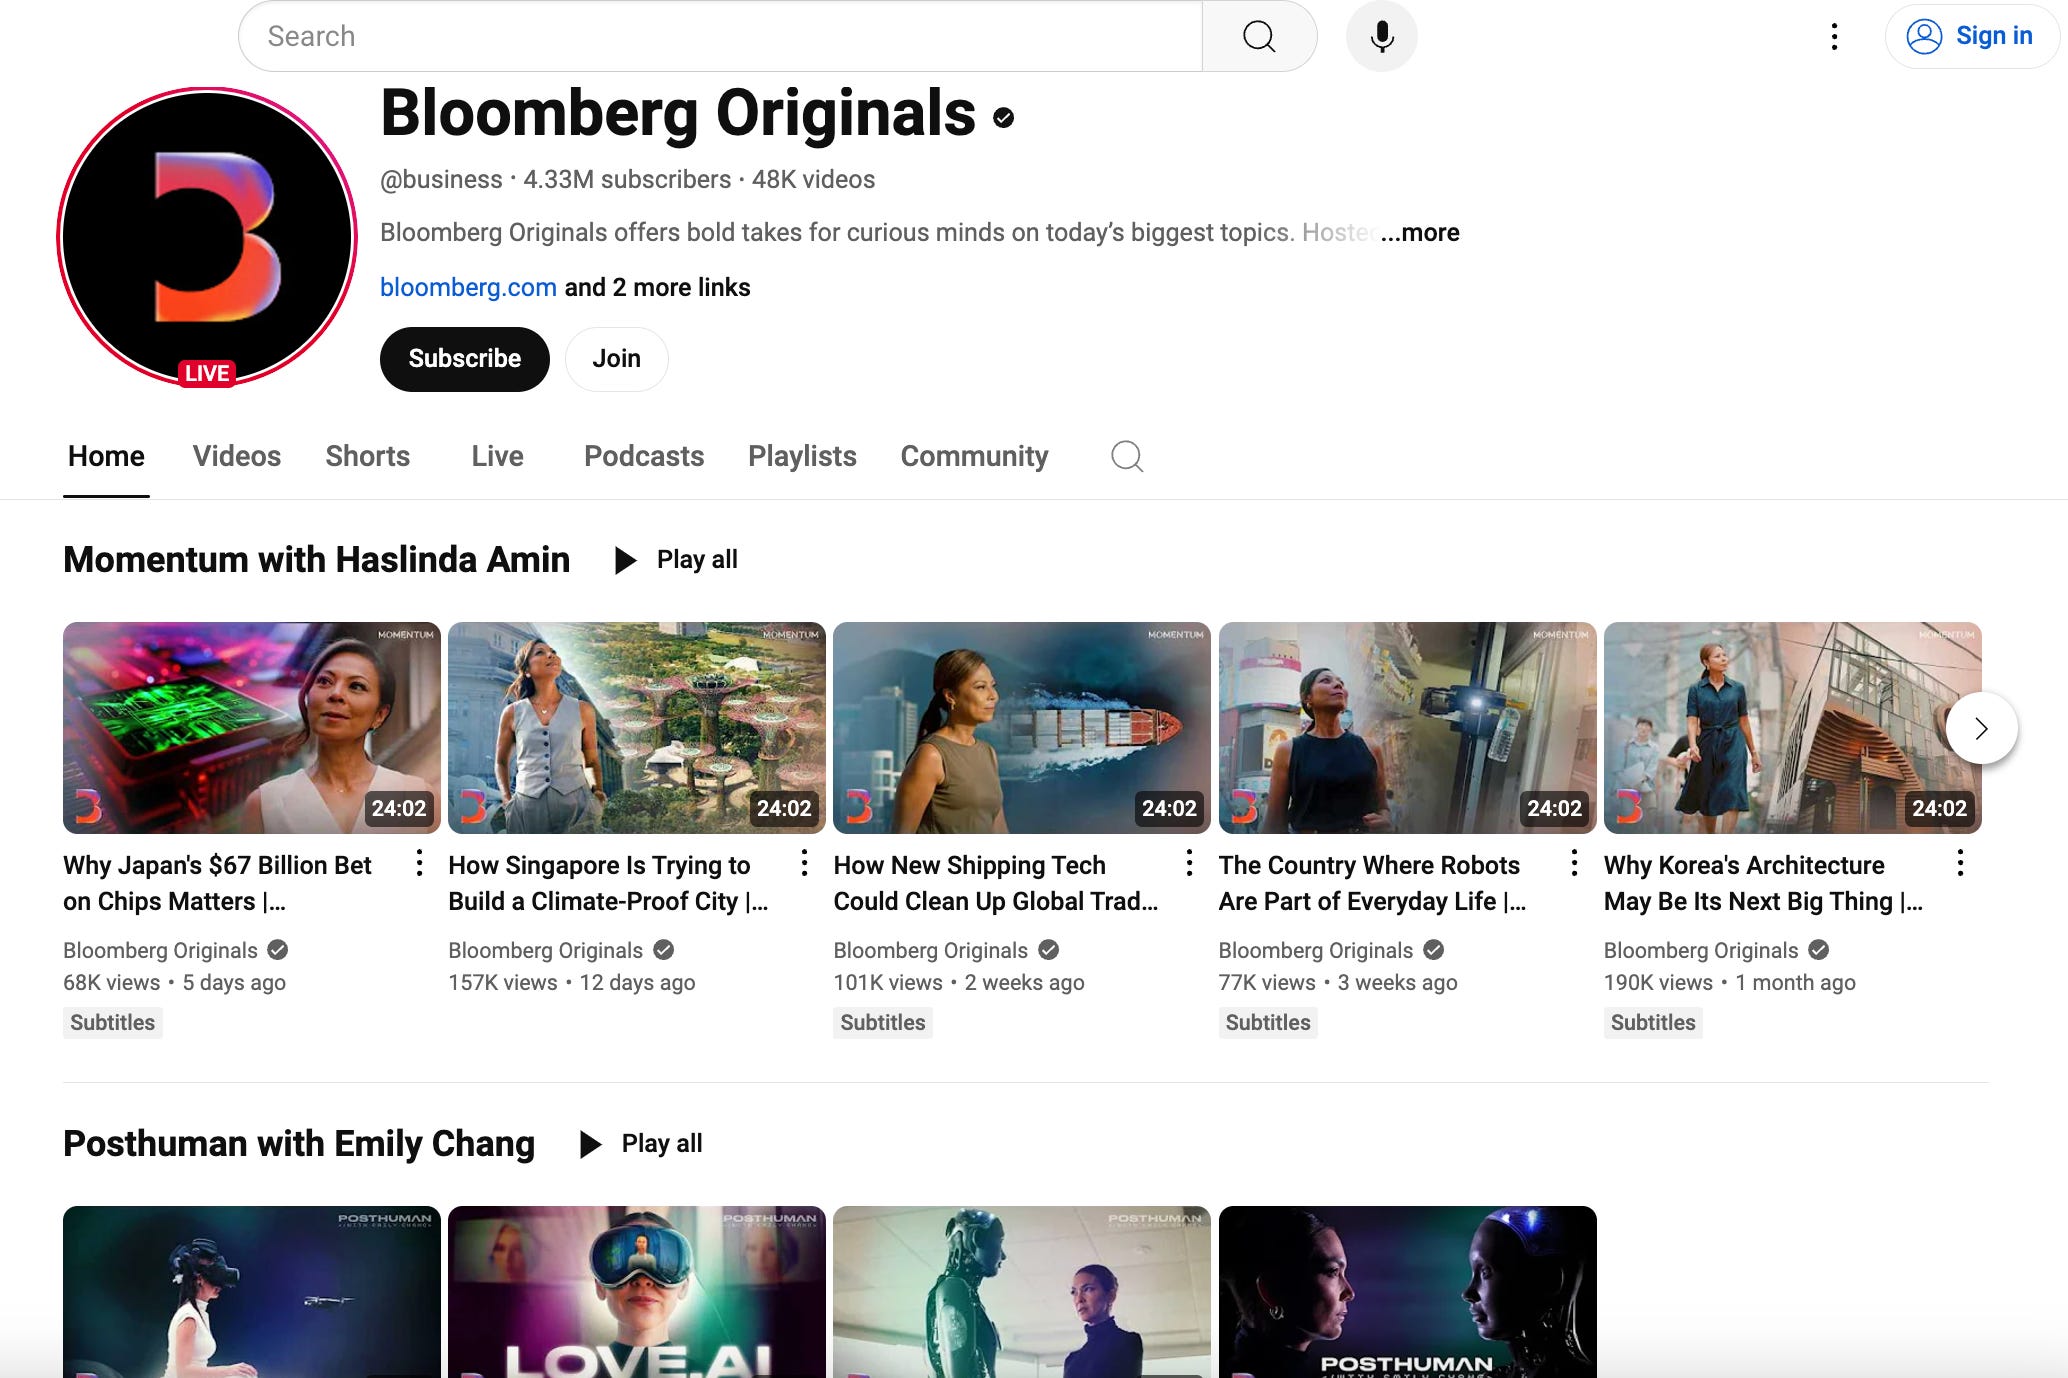Screen dimensions: 2068x1378
Task: Click '157K views • 12 days ago' text
Action: [x=571, y=983]
